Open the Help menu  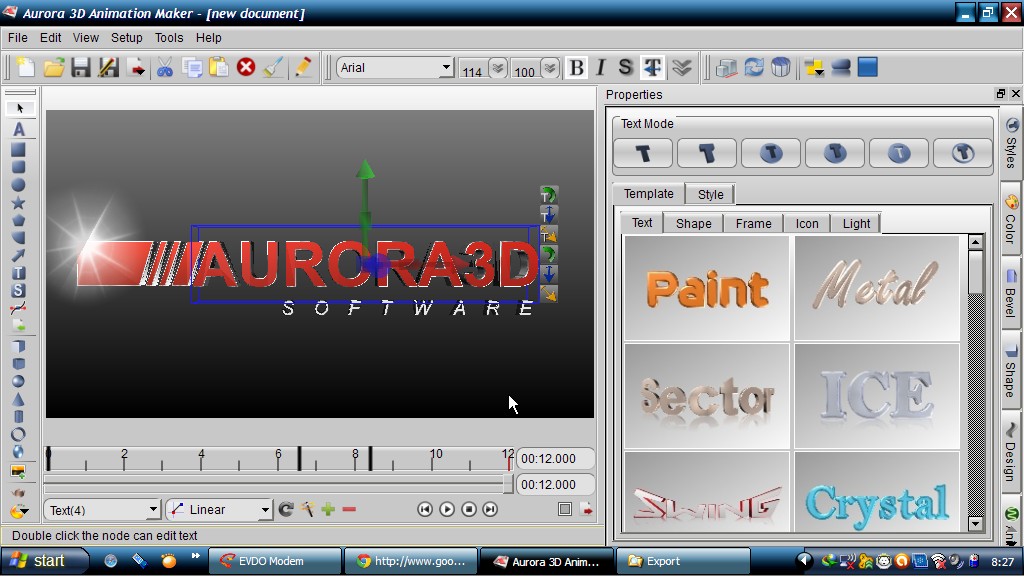pos(209,38)
